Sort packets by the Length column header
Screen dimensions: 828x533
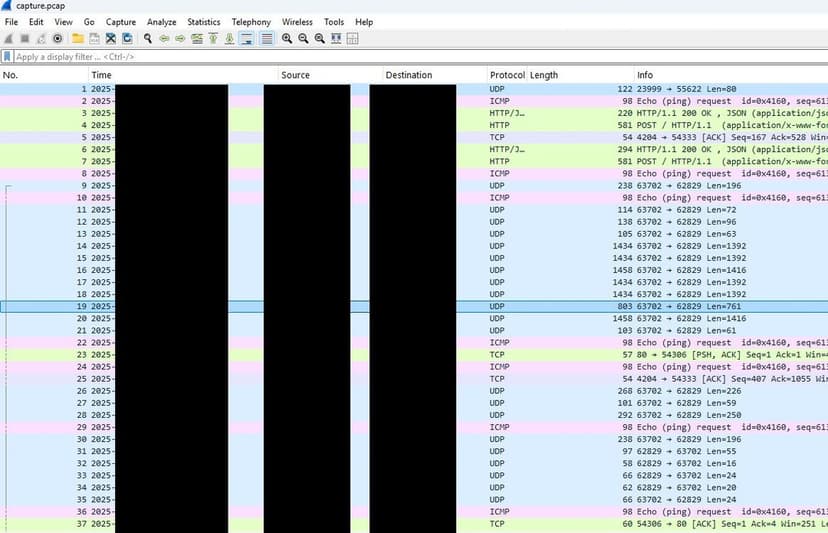click(581, 75)
